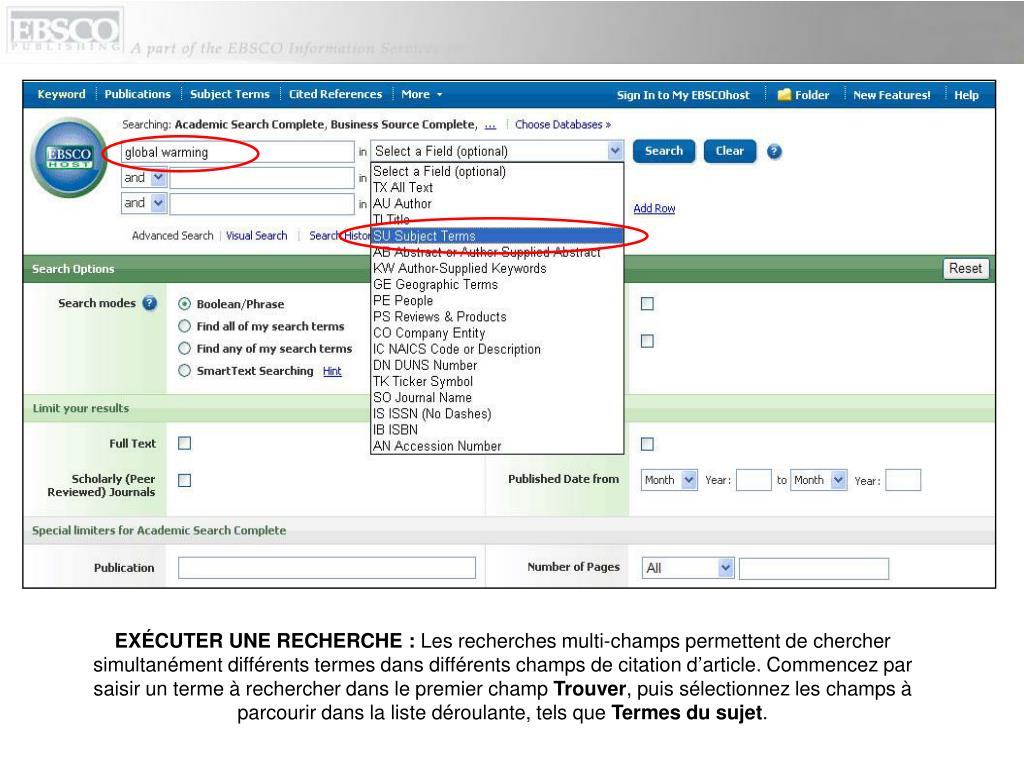Choose SO Journal Name option
The image size is (1024, 768).
coord(498,398)
